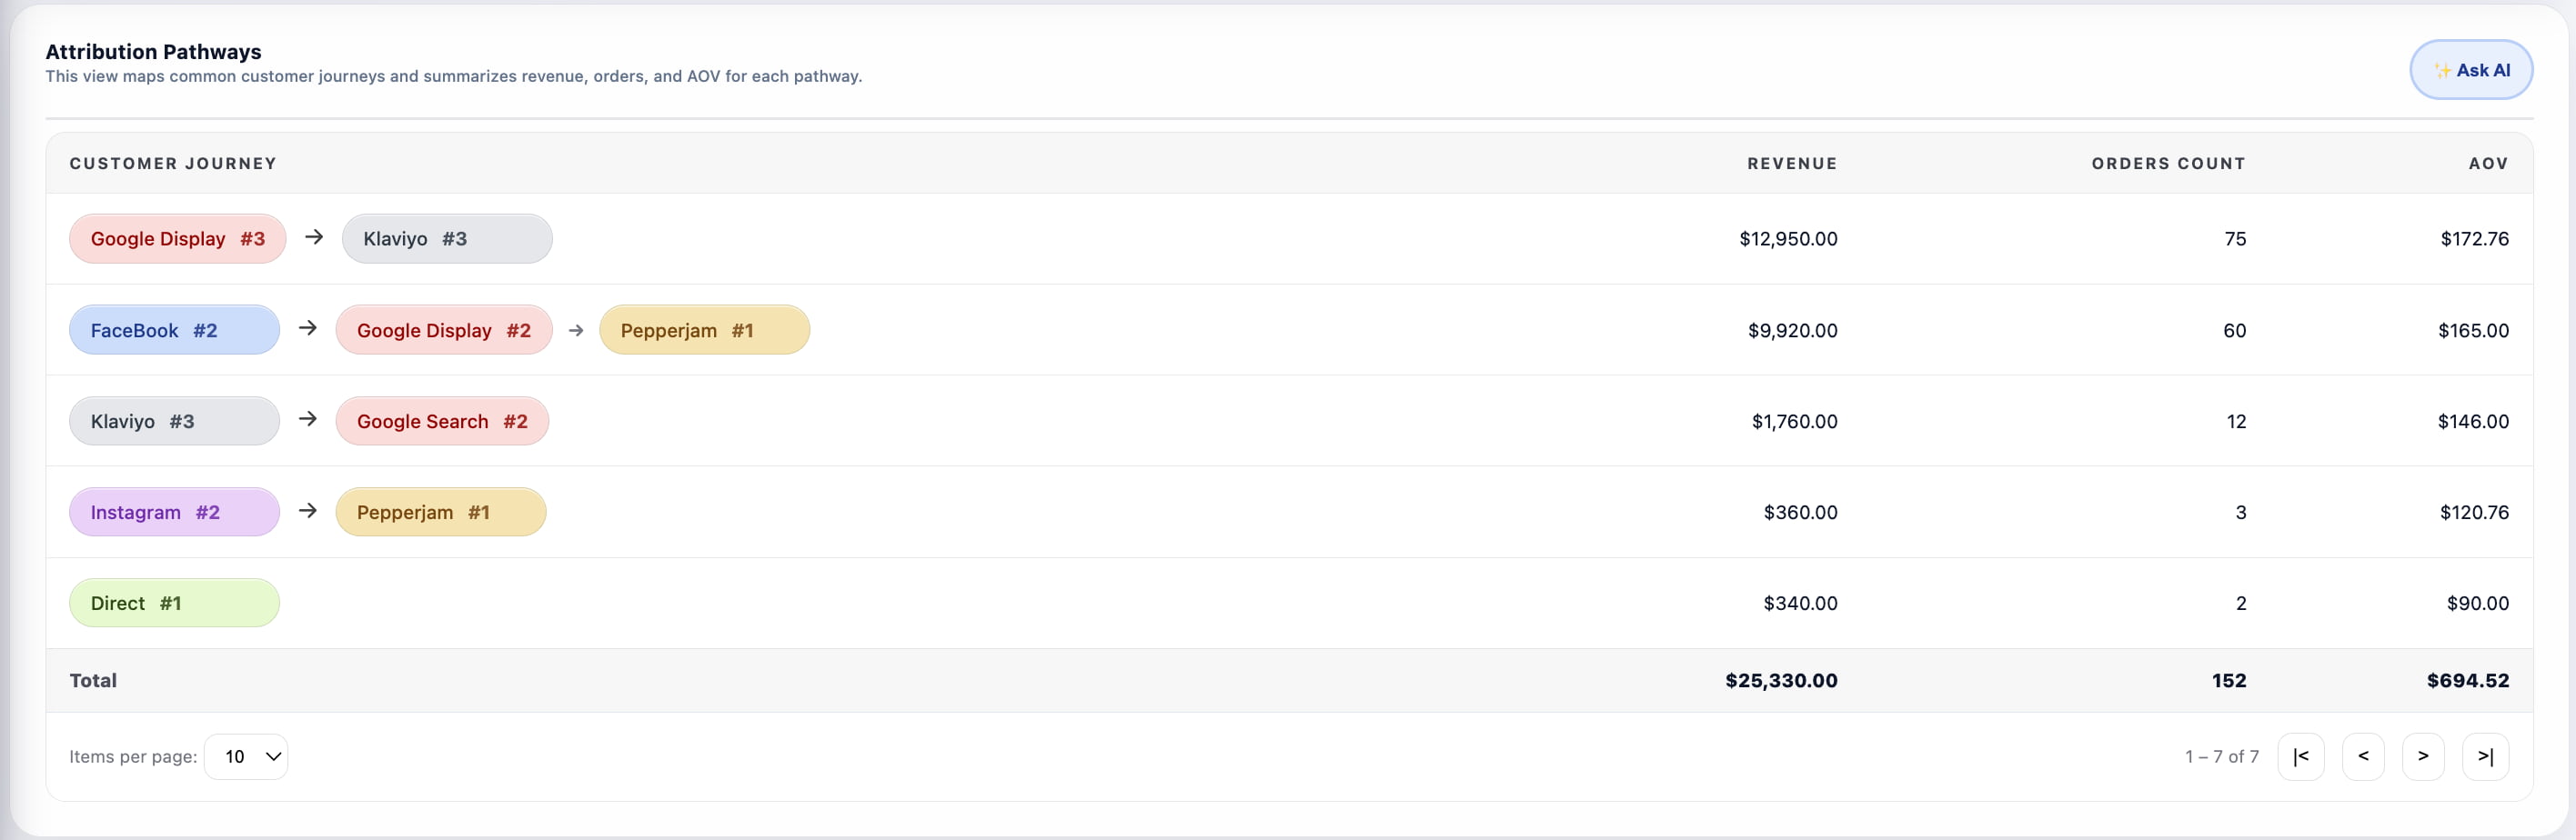The image size is (2576, 840).
Task: Click the FaceBook #2 channel tag
Action: [174, 330]
